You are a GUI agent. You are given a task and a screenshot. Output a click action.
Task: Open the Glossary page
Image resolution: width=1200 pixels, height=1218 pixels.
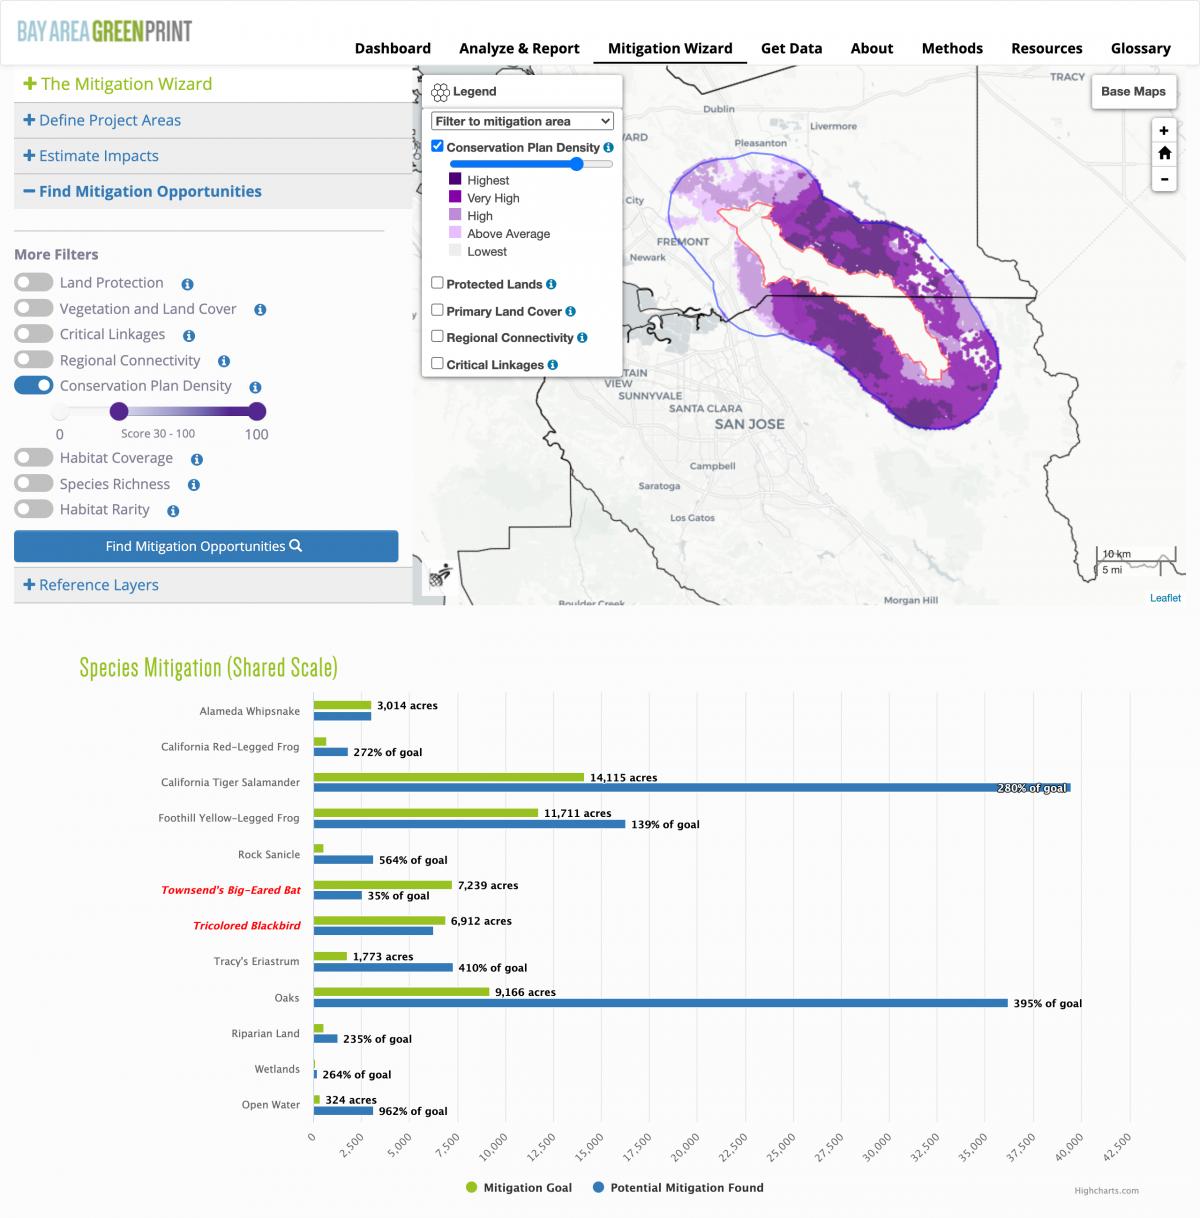coord(1140,48)
